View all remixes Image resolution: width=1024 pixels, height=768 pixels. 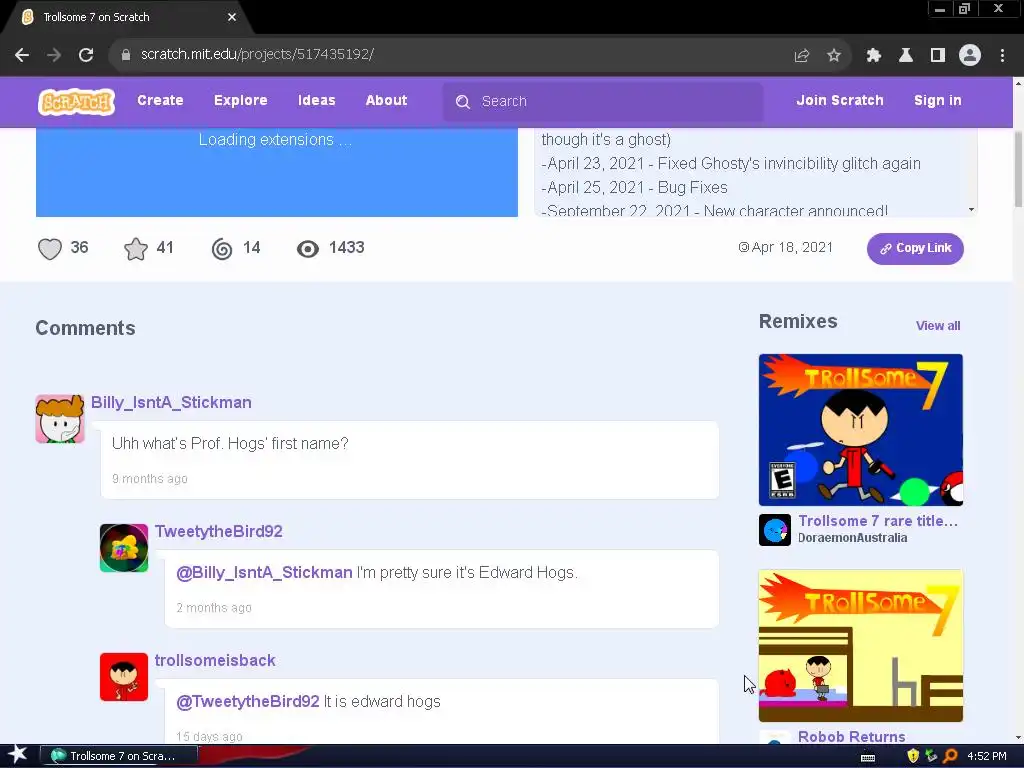(938, 326)
